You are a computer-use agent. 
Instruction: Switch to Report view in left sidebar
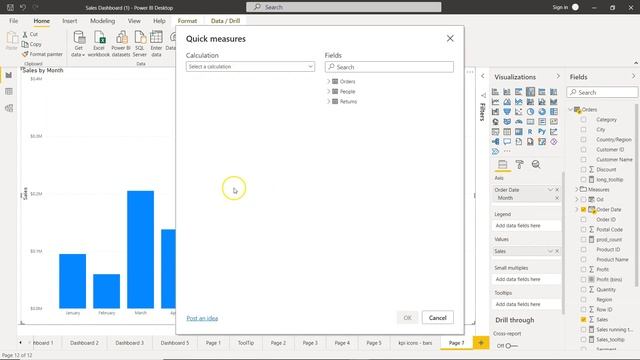coord(9,75)
